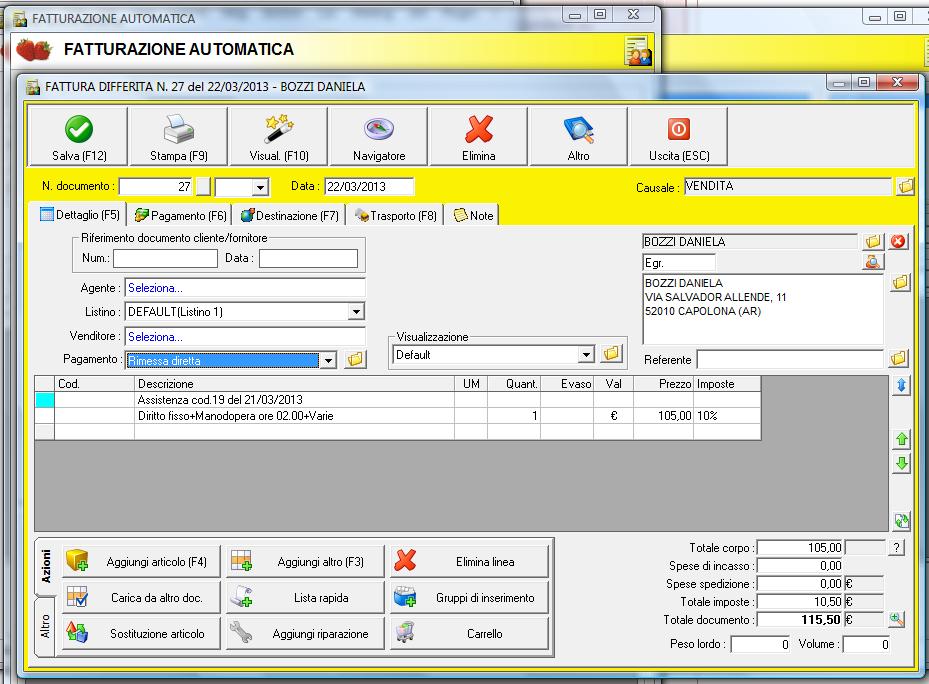Click the N. documento field showing 27
The image size is (929, 684).
[156, 187]
